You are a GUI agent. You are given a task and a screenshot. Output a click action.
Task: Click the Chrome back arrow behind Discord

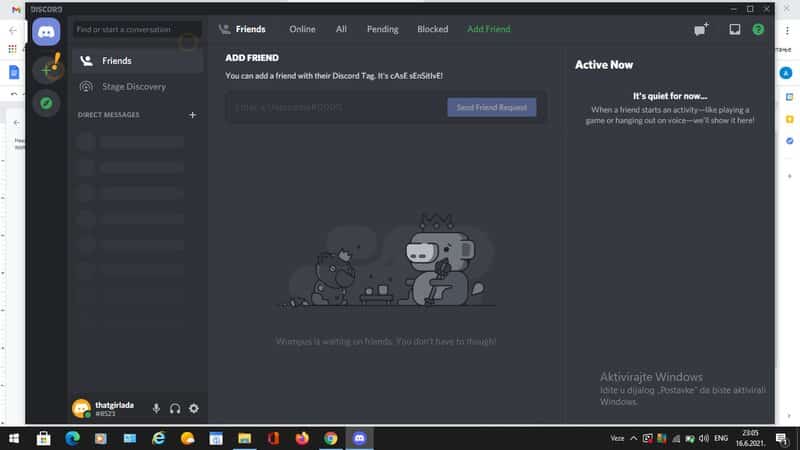pyautogui.click(x=13, y=31)
